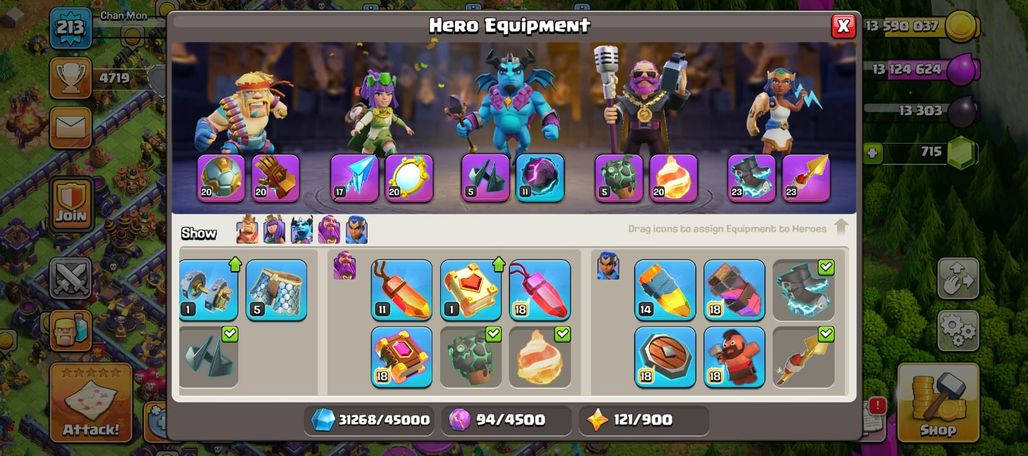Tap the checked lightning boots equipment

tap(803, 290)
